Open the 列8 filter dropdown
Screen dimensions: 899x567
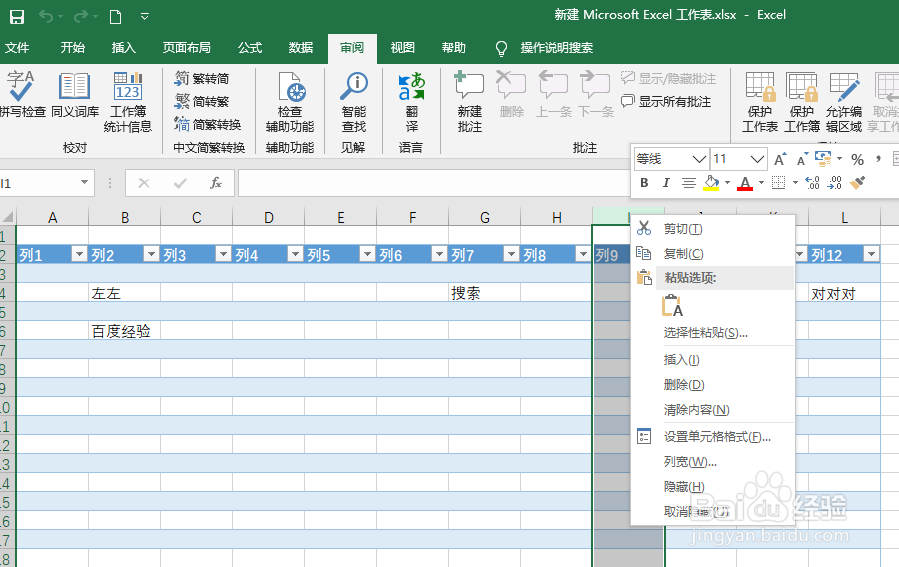pos(583,254)
